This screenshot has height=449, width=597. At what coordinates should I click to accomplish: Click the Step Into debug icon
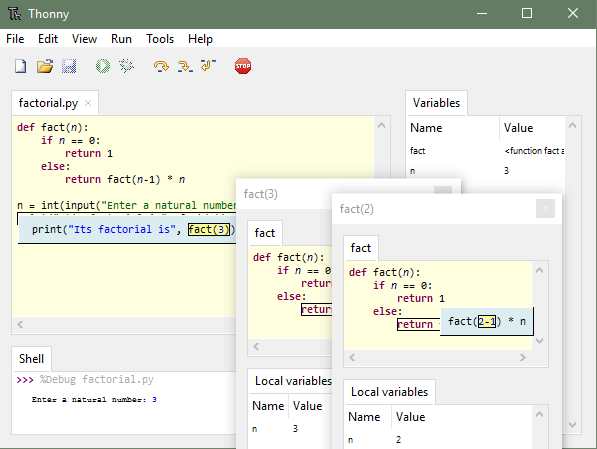185,66
